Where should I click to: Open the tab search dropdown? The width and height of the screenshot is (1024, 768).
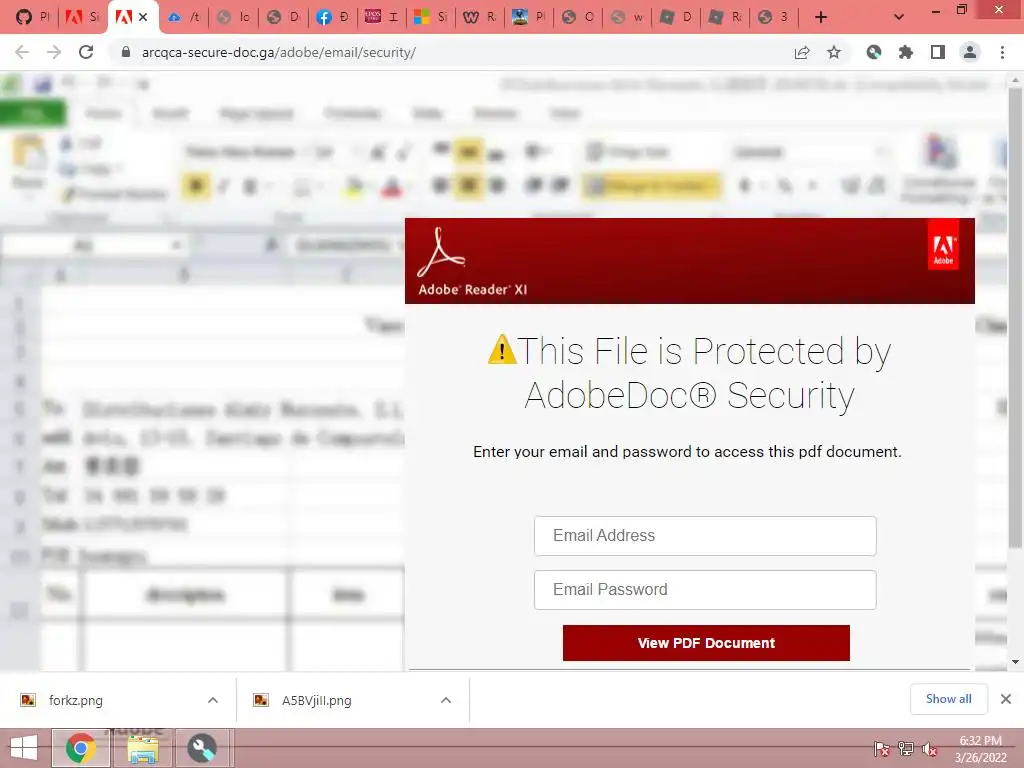click(x=899, y=17)
